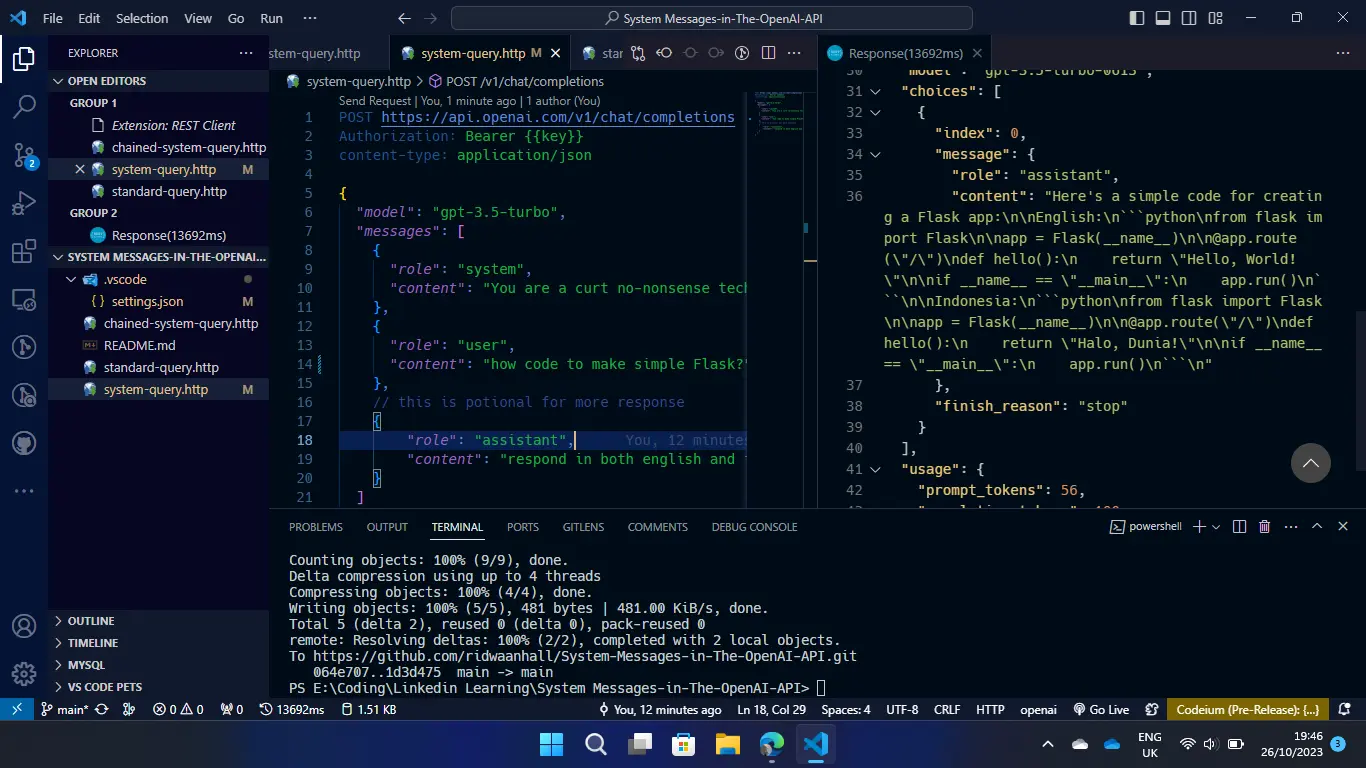Show additional views with the activity bar ellipsis
The height and width of the screenshot is (768, 1366).
(24, 491)
